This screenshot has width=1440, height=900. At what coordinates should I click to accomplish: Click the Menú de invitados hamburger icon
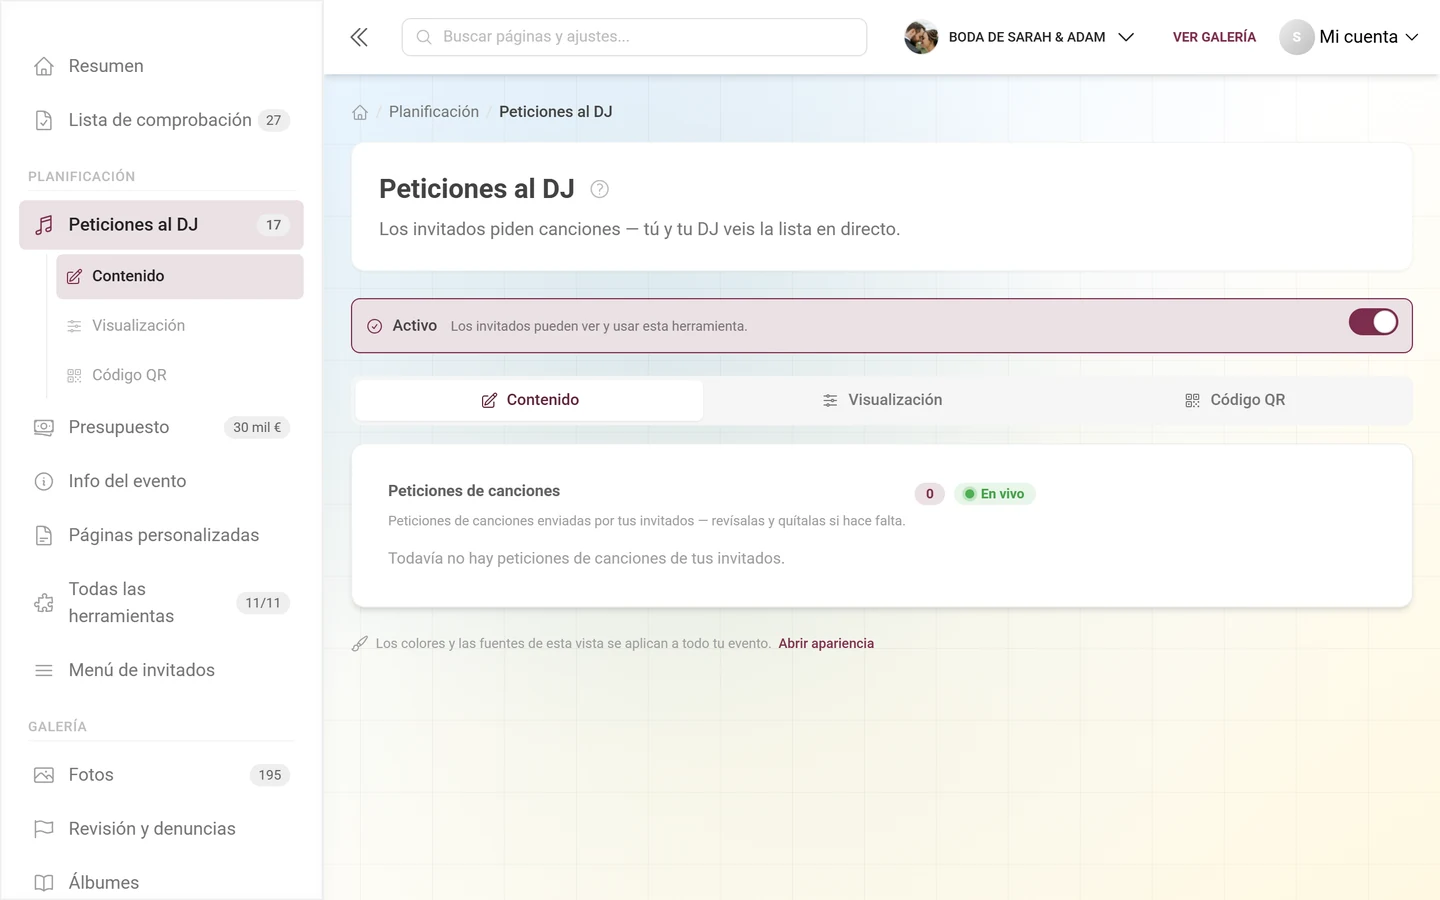tap(44, 670)
